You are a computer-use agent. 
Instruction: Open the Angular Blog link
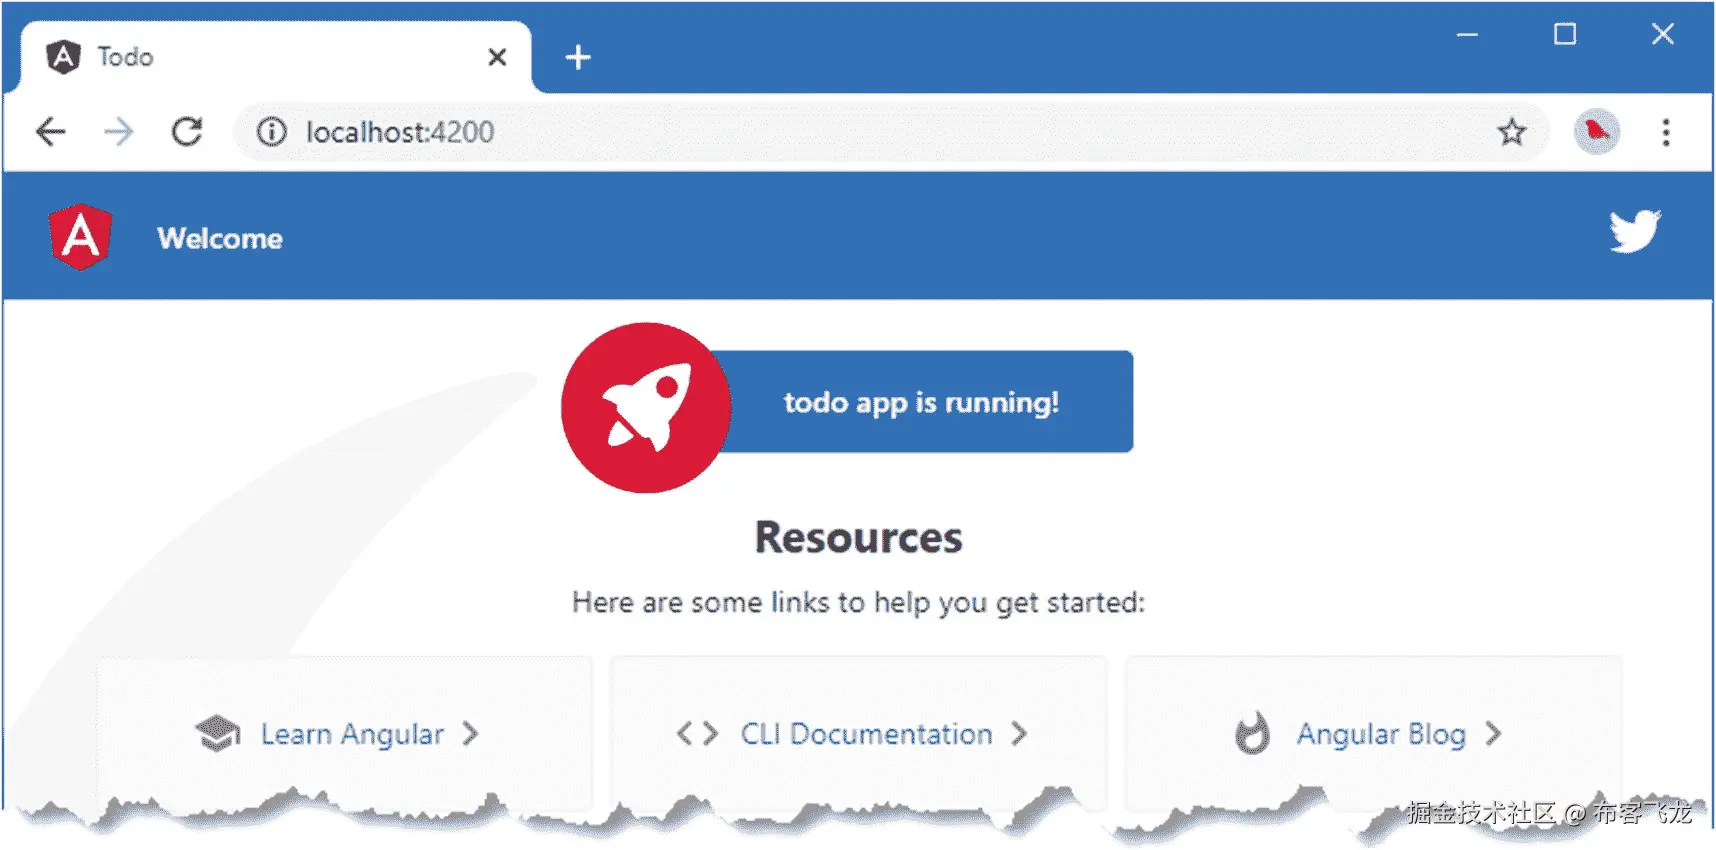click(x=1381, y=734)
